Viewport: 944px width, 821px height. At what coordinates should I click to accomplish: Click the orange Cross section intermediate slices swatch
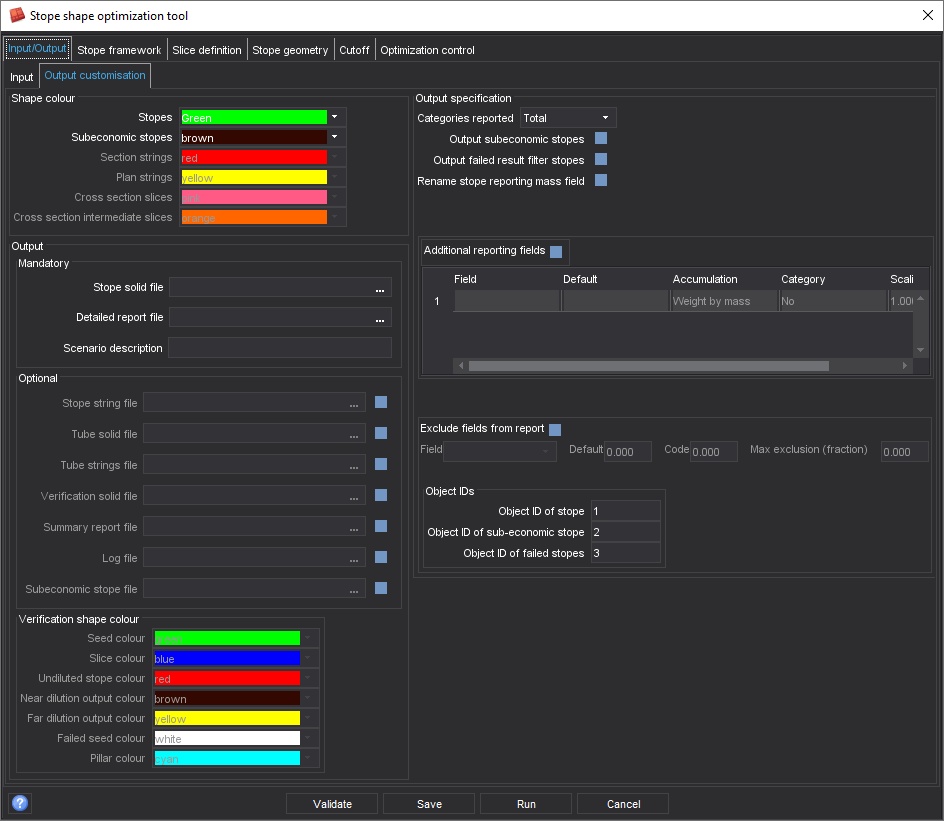pos(253,217)
